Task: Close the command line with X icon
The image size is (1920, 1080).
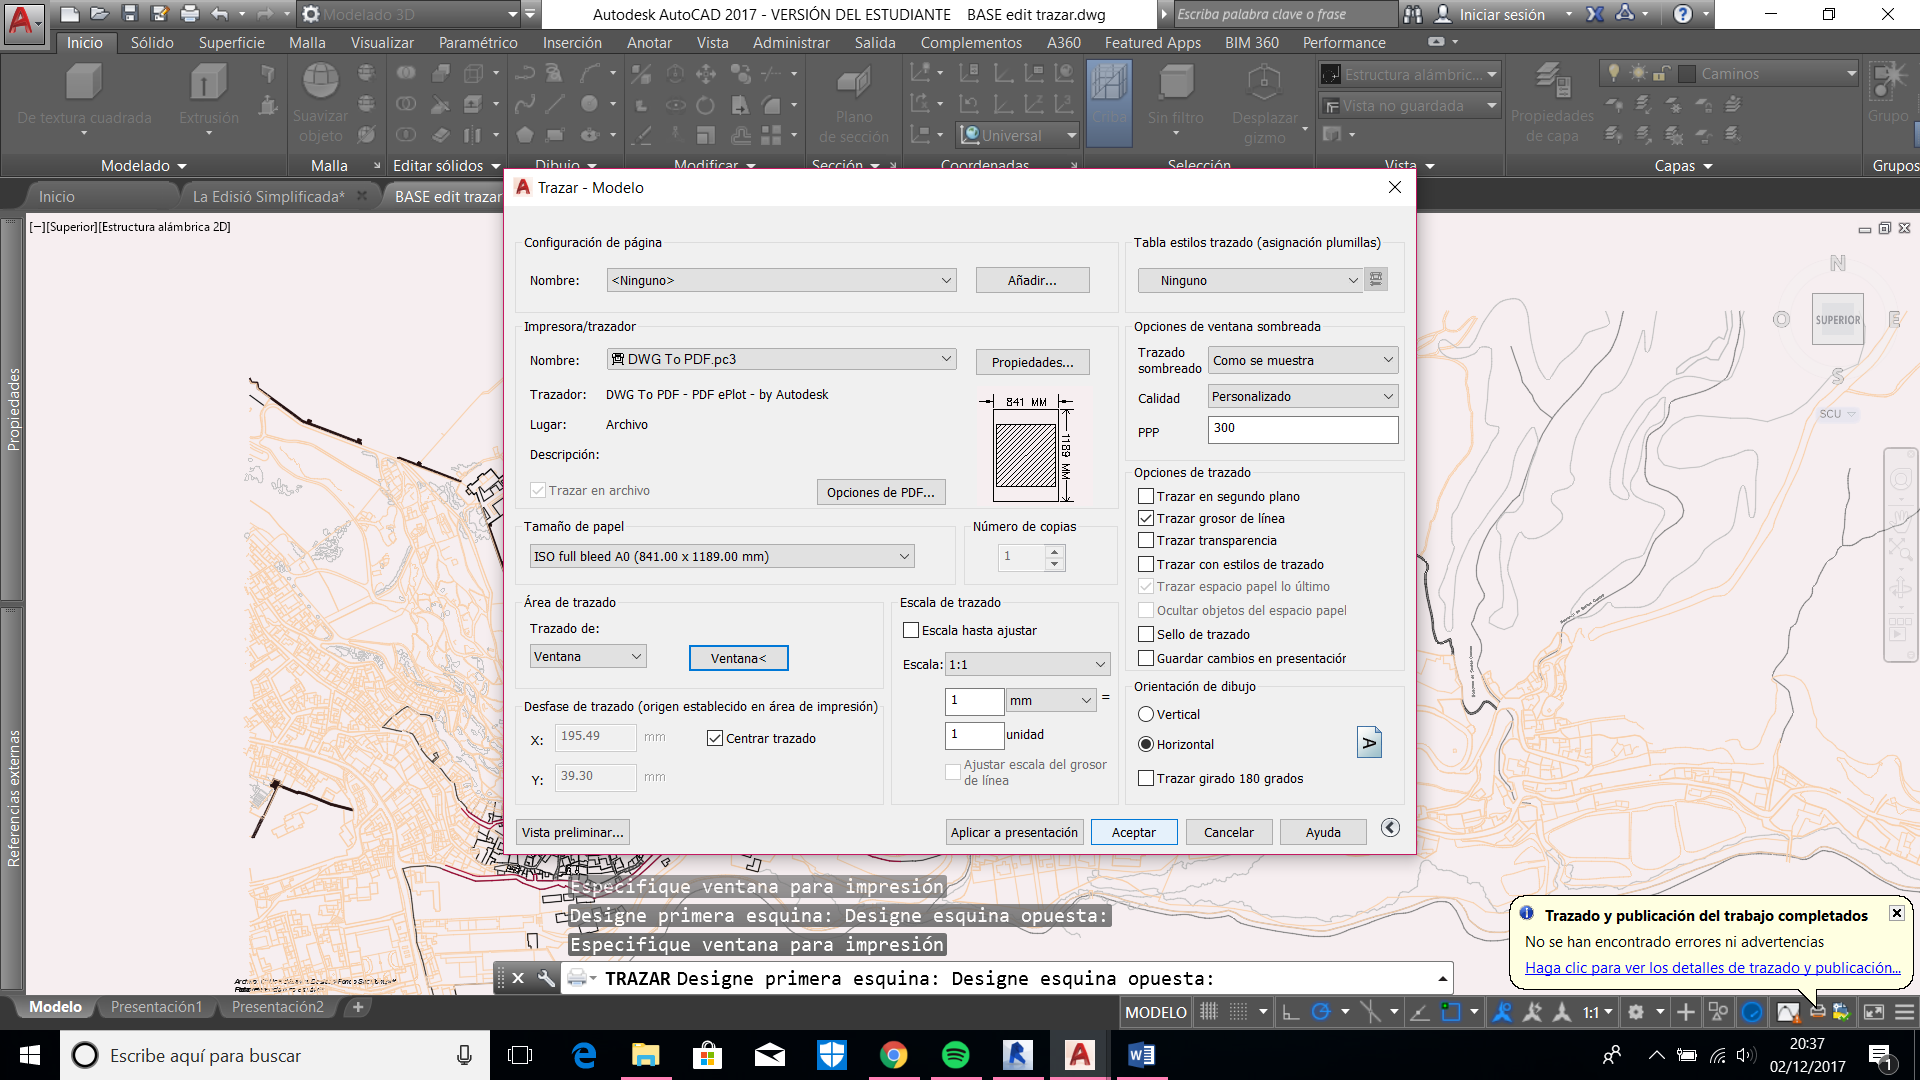Action: pyautogui.click(x=518, y=978)
